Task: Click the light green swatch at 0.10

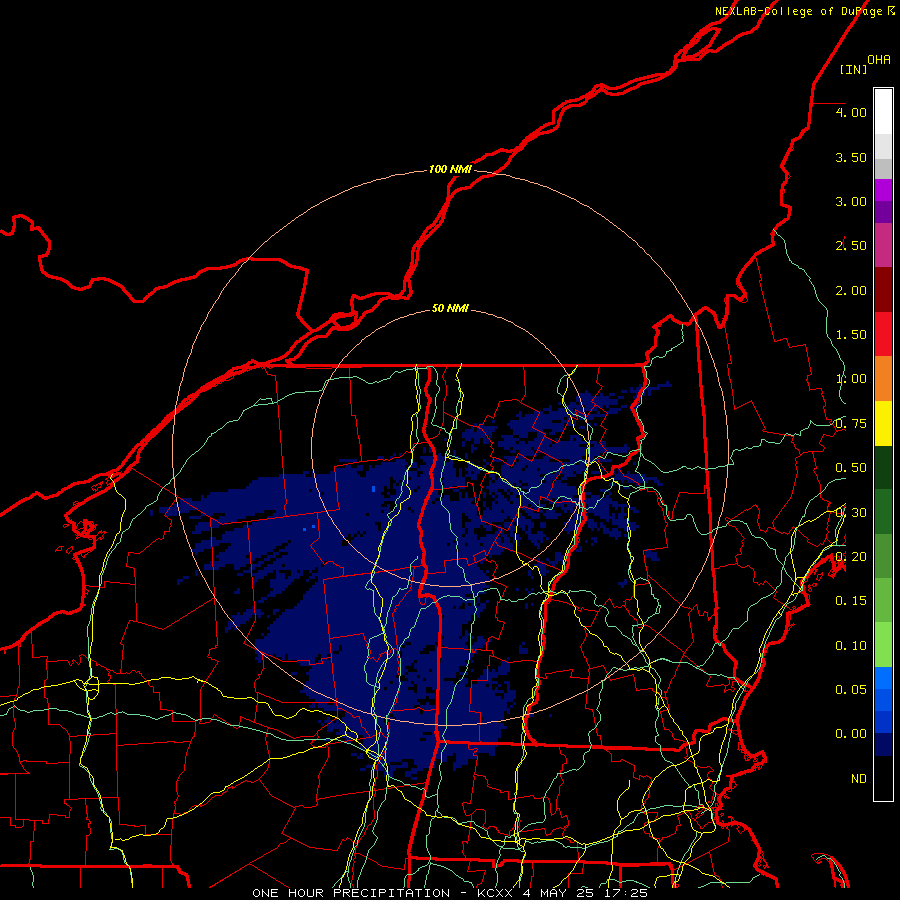Action: click(883, 645)
